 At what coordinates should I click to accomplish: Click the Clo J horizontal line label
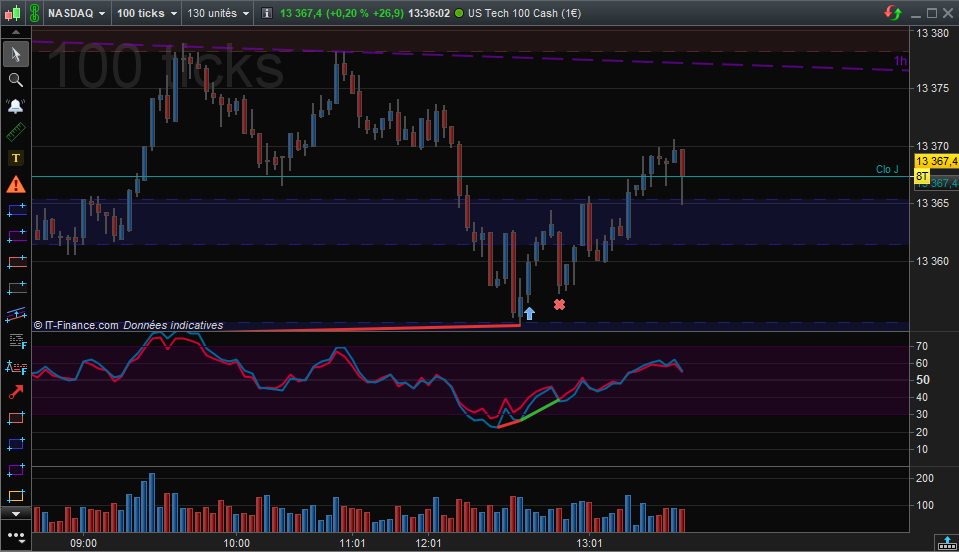pyautogui.click(x=887, y=169)
